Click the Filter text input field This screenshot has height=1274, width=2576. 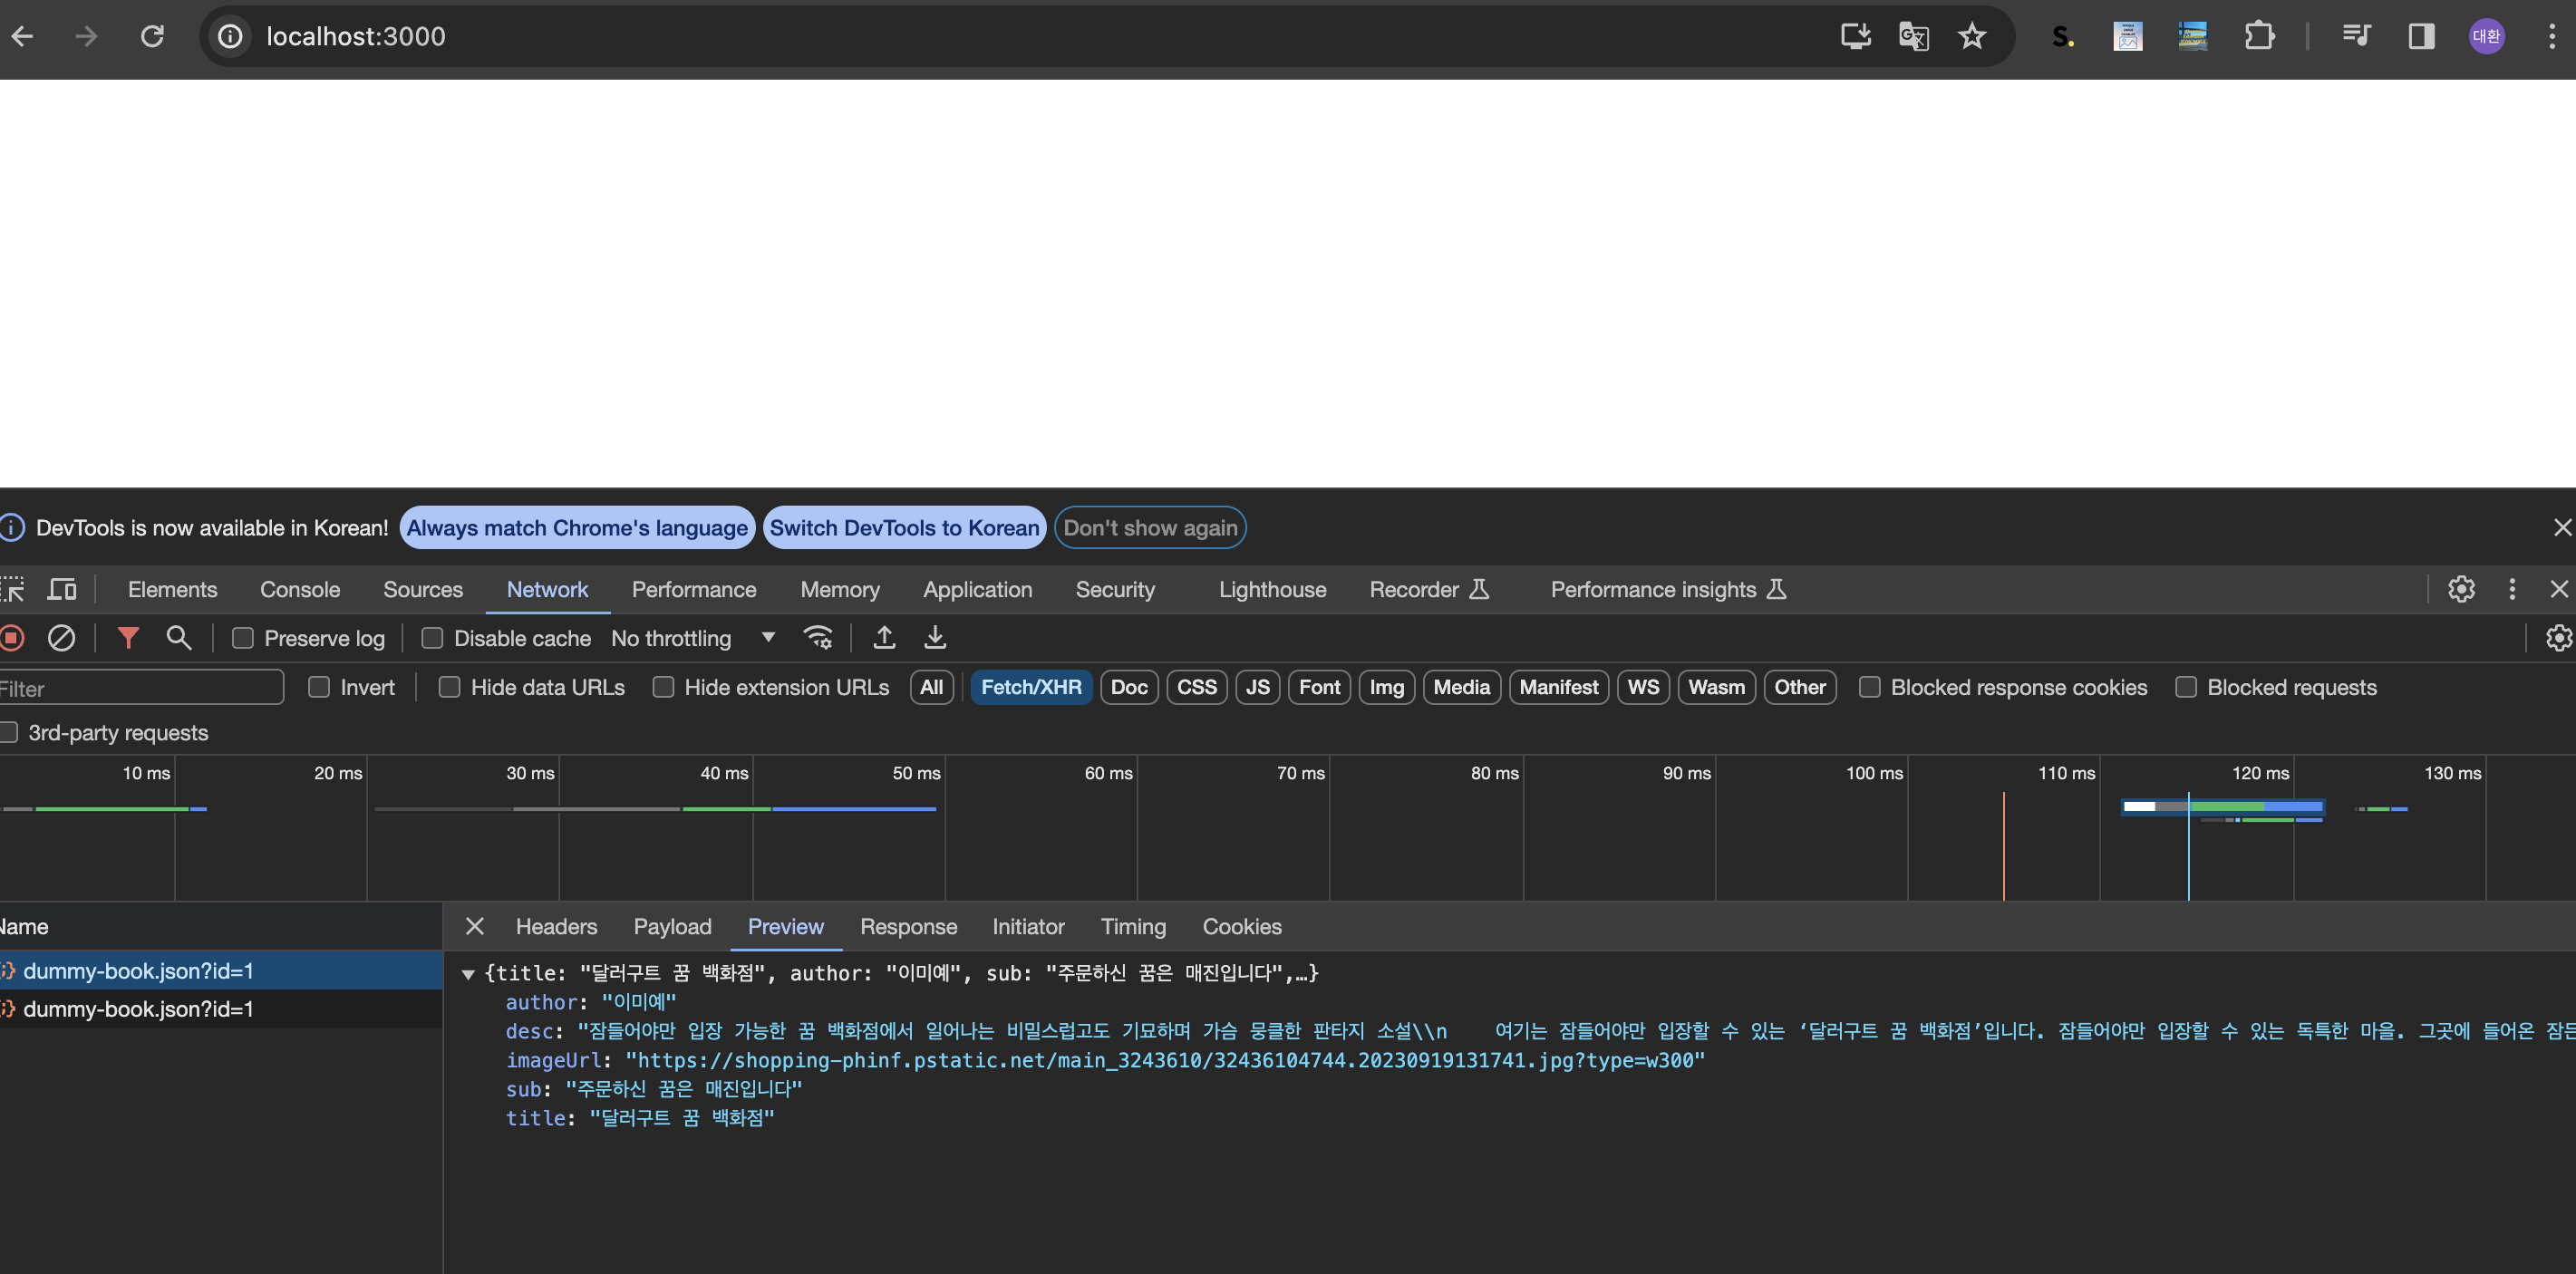point(140,688)
